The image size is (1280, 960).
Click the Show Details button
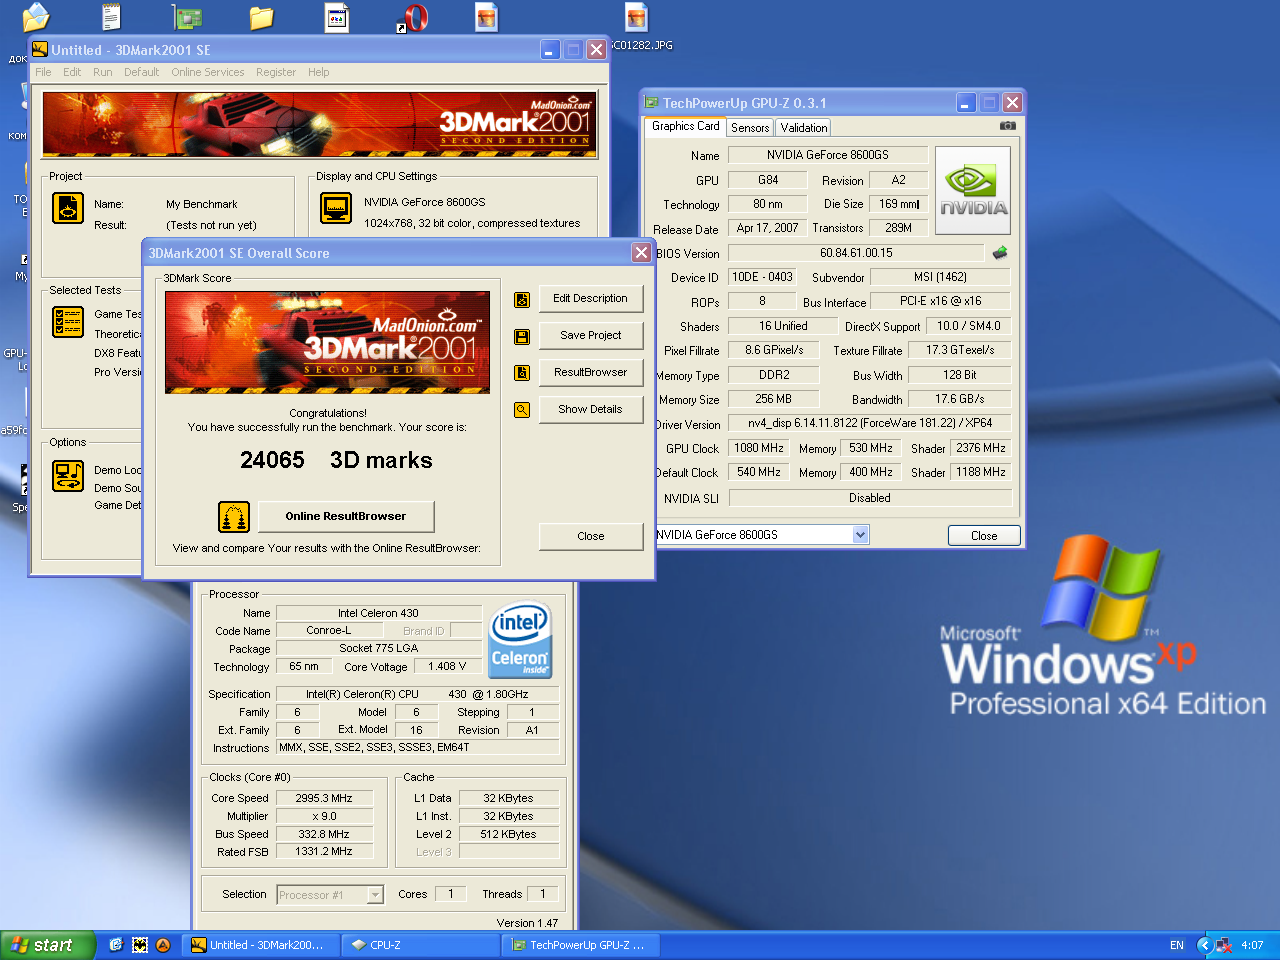pyautogui.click(x=590, y=409)
